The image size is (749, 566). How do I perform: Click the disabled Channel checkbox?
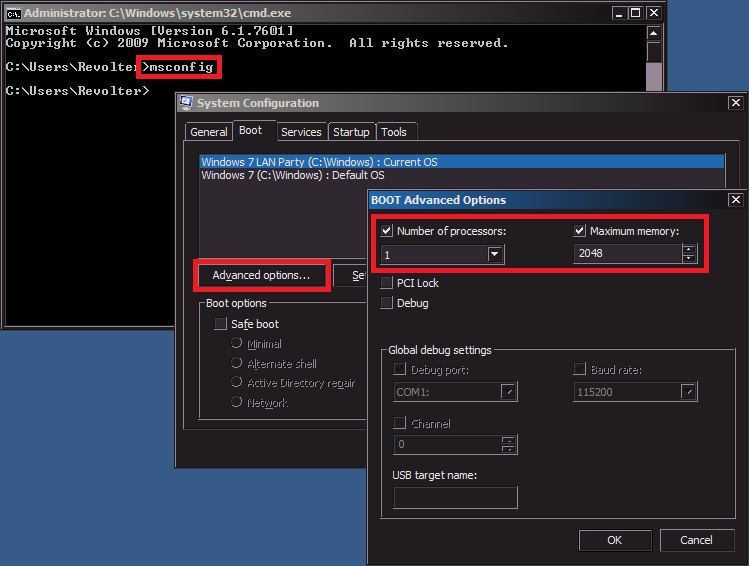[399, 423]
